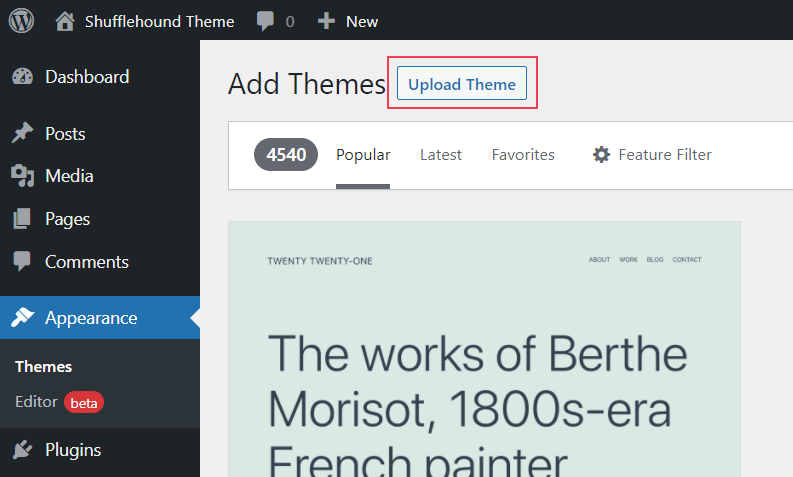The height and width of the screenshot is (477, 793).
Task: Switch to the Favorites tab
Action: point(523,155)
